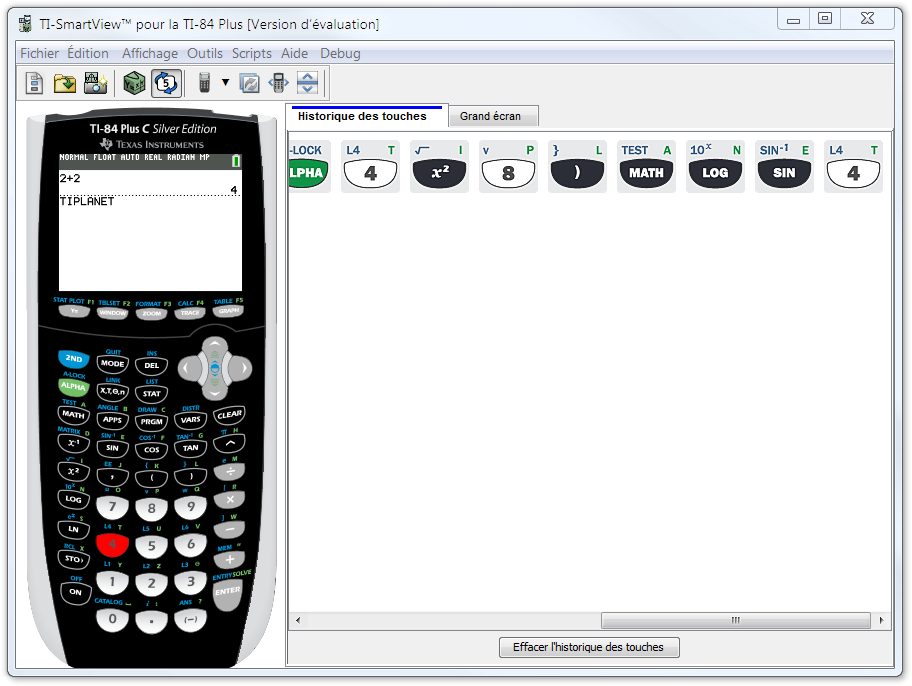
Task: Tap the 5 key on calculator
Action: click(x=151, y=546)
